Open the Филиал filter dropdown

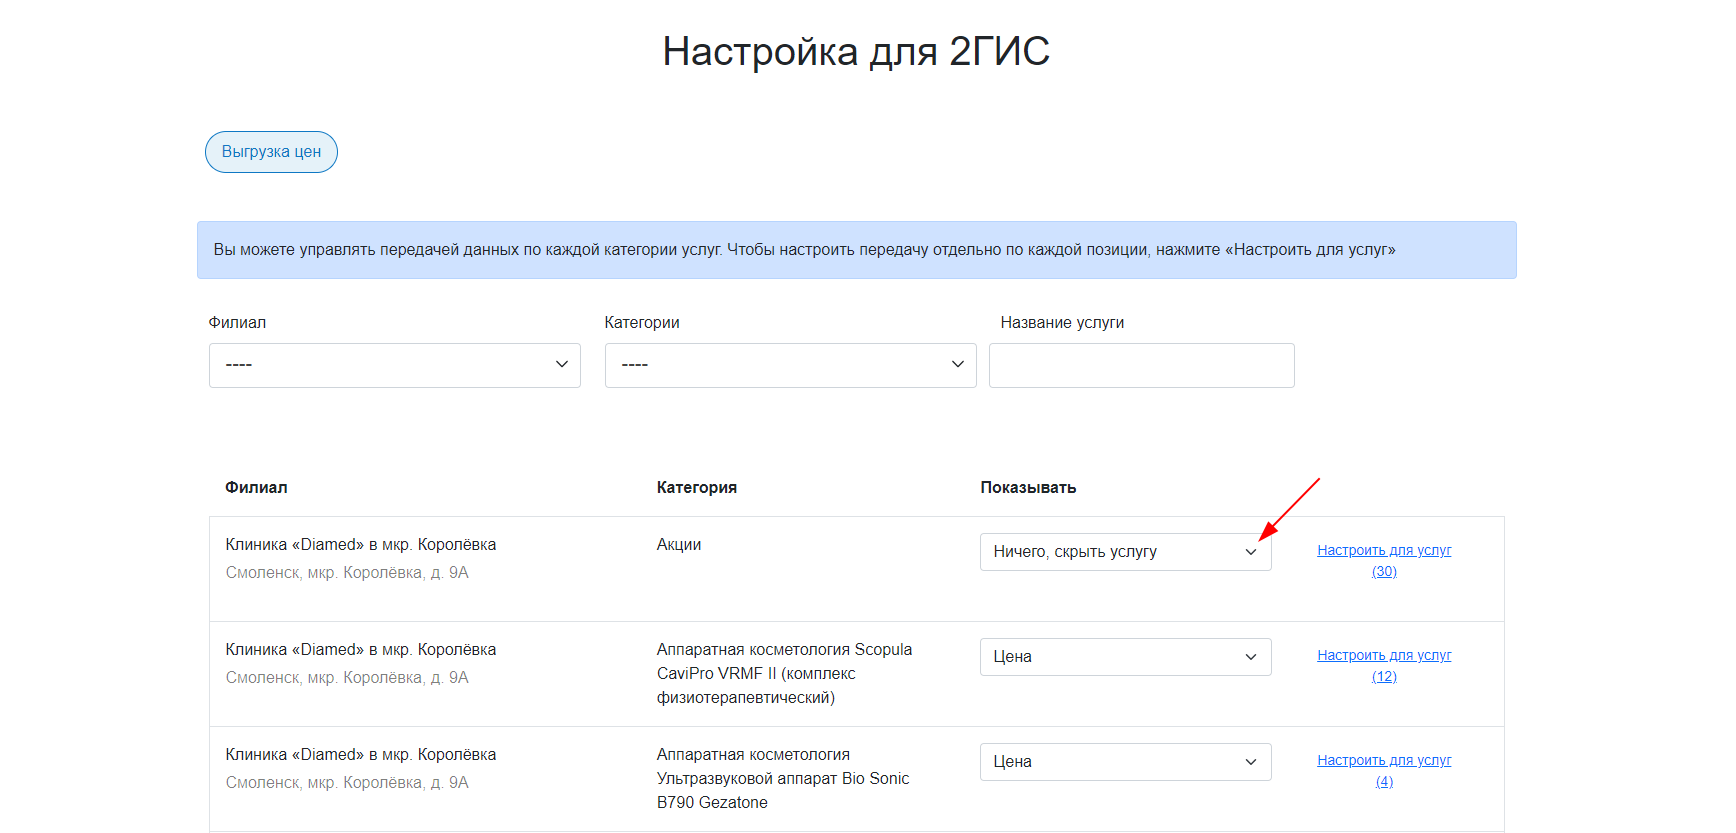point(395,365)
